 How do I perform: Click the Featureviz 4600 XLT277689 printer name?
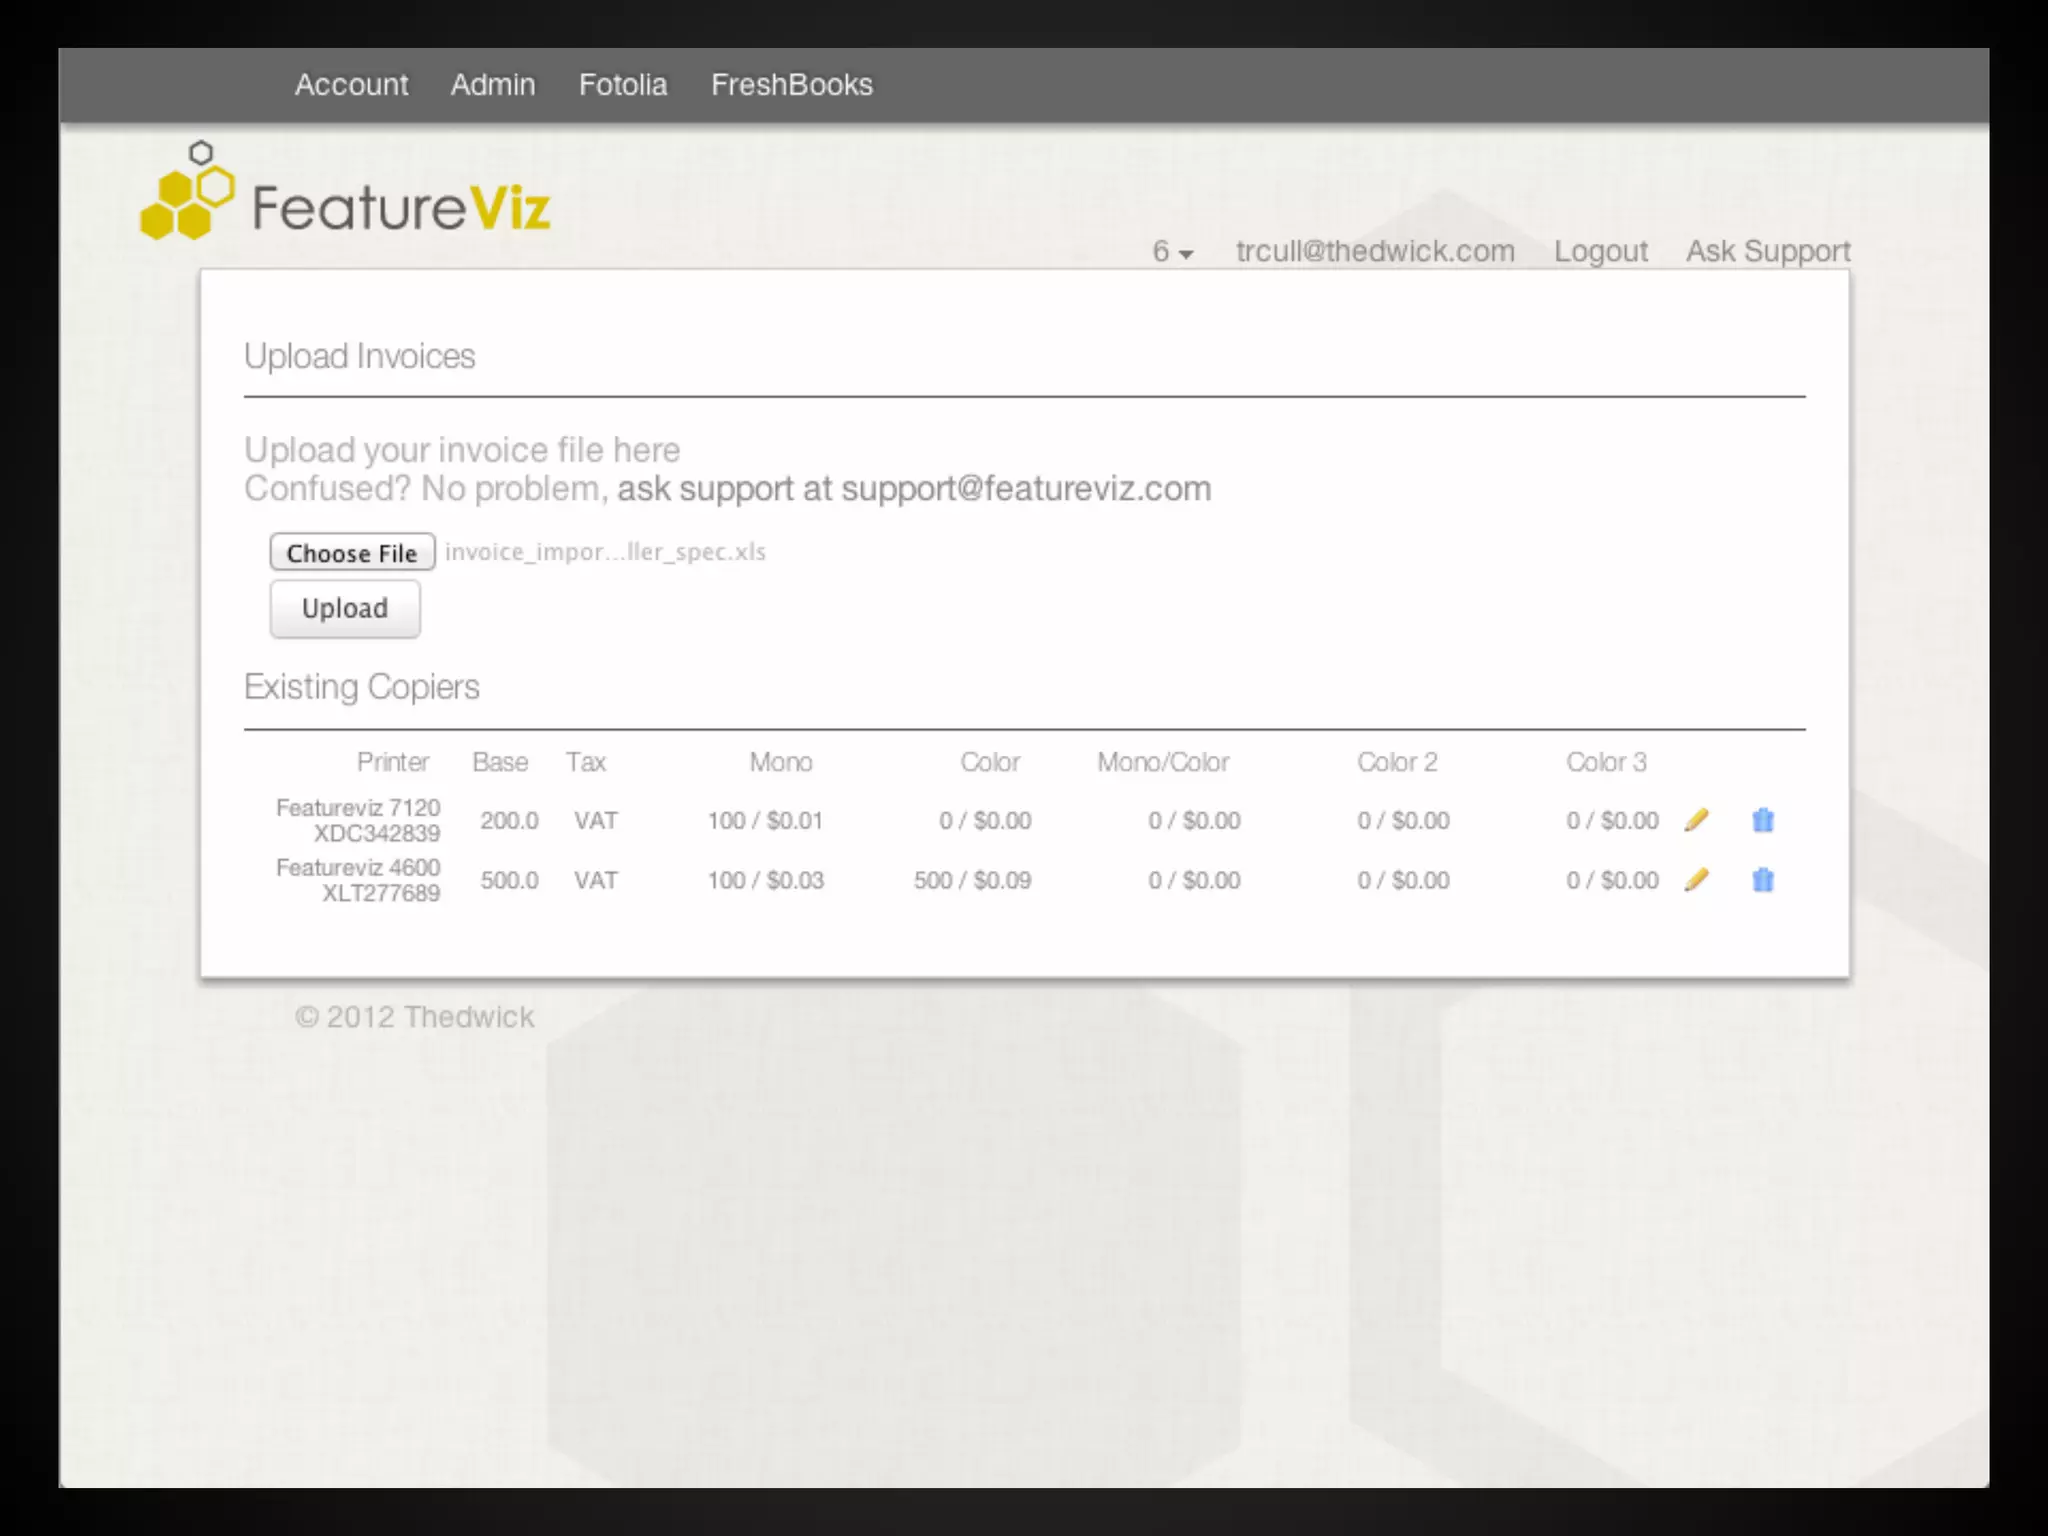click(x=358, y=880)
